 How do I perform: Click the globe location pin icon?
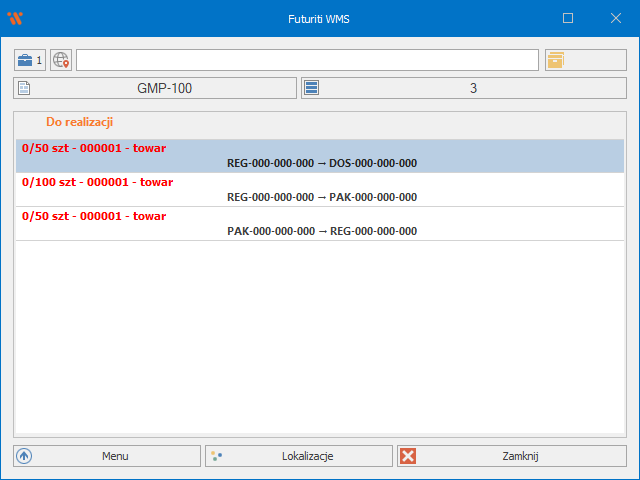(x=62, y=60)
